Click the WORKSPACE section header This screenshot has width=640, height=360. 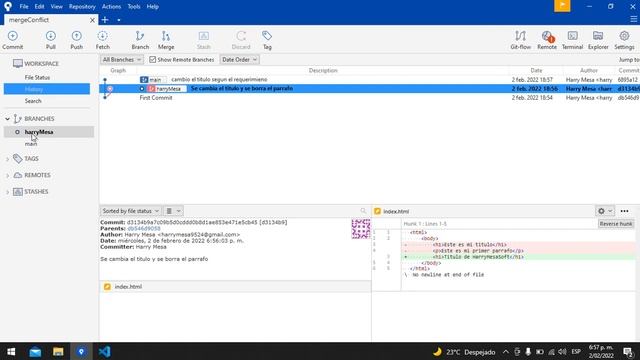coord(41,64)
